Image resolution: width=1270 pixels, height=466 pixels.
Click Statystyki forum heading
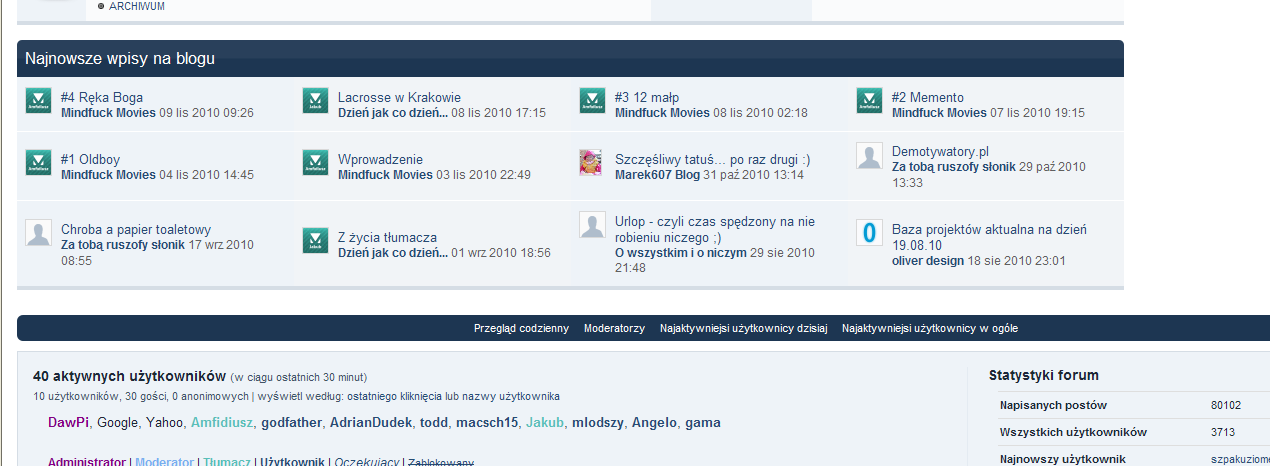coord(1044,376)
